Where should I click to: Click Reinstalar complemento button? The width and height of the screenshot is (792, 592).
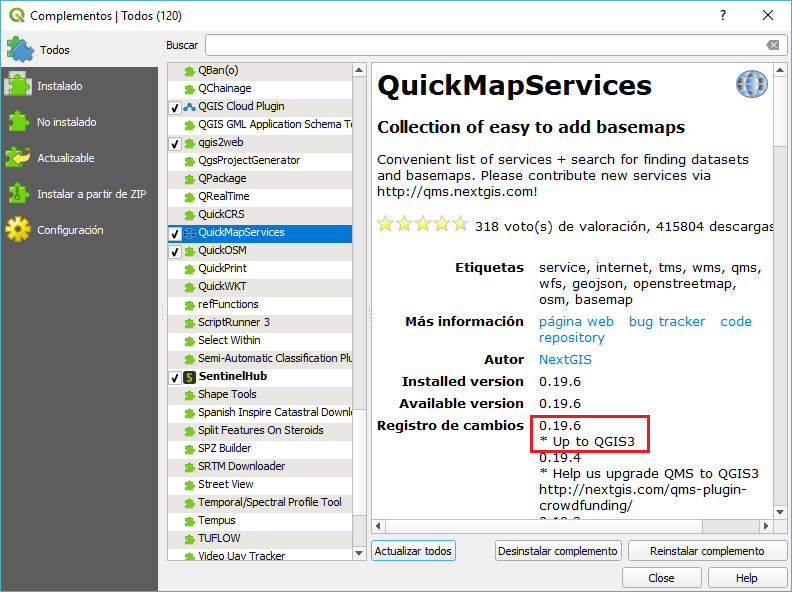point(707,551)
